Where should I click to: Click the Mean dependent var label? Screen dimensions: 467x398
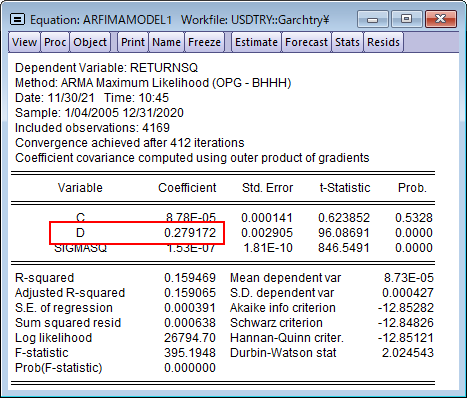(x=285, y=278)
